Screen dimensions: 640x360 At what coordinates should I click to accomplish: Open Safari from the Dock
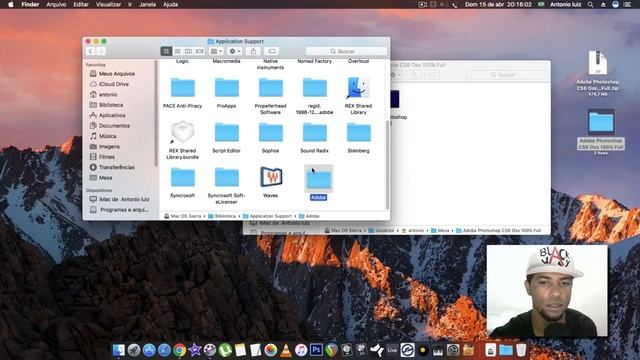pos(164,350)
